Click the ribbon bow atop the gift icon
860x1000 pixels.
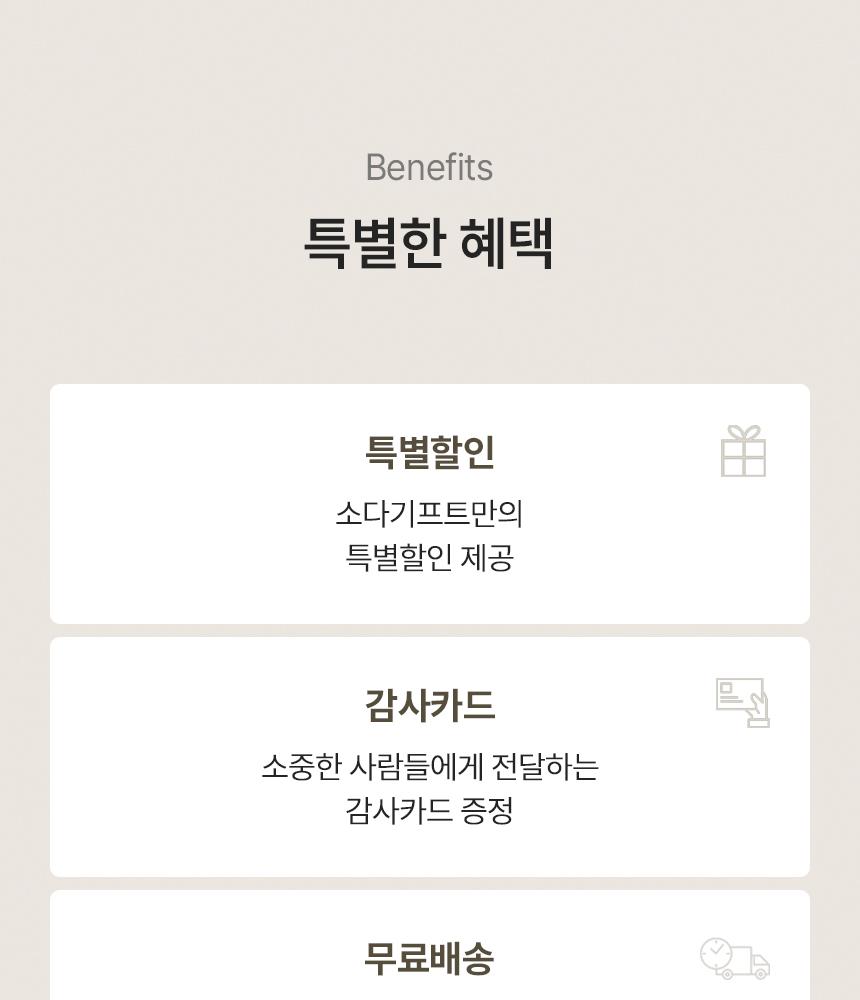point(743,433)
